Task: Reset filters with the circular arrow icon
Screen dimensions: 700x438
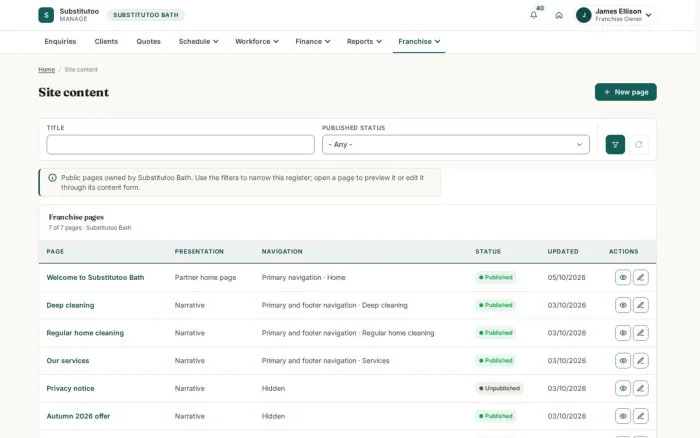Action: click(x=638, y=145)
